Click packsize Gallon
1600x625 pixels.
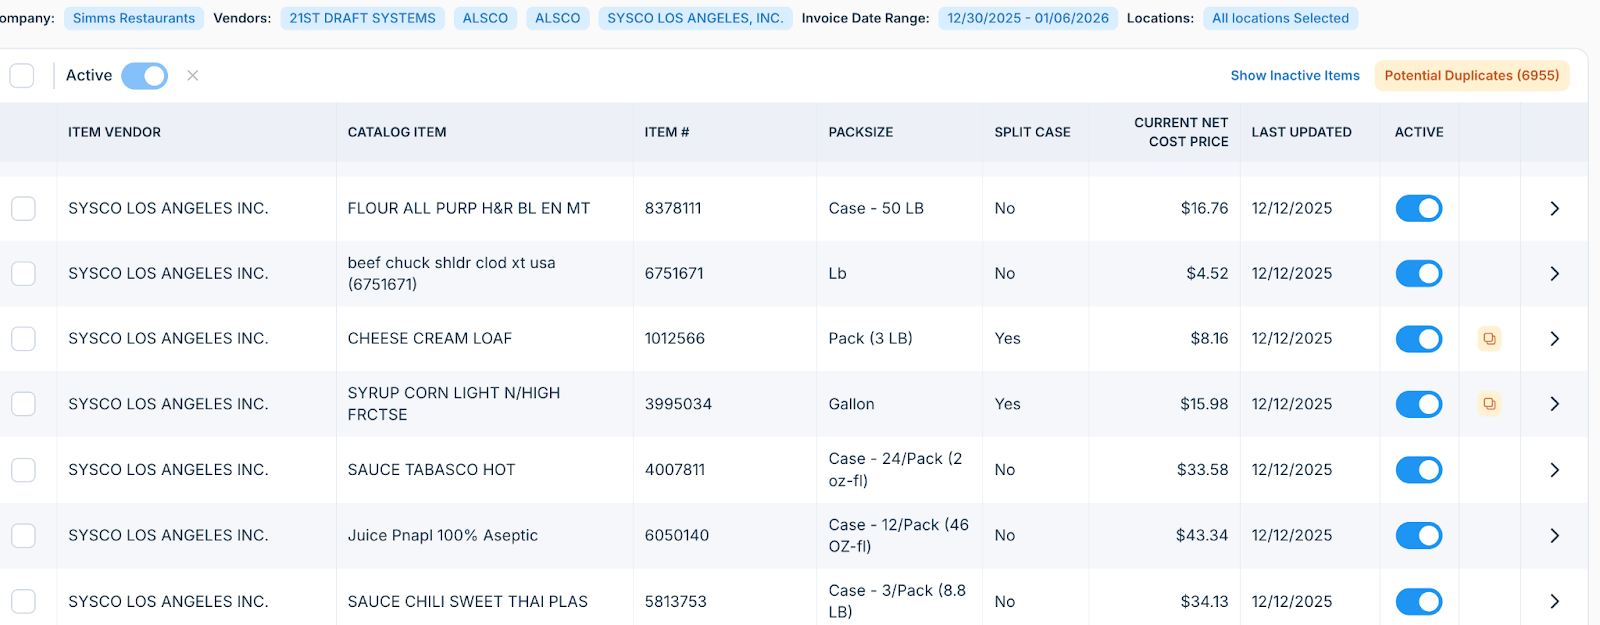851,404
